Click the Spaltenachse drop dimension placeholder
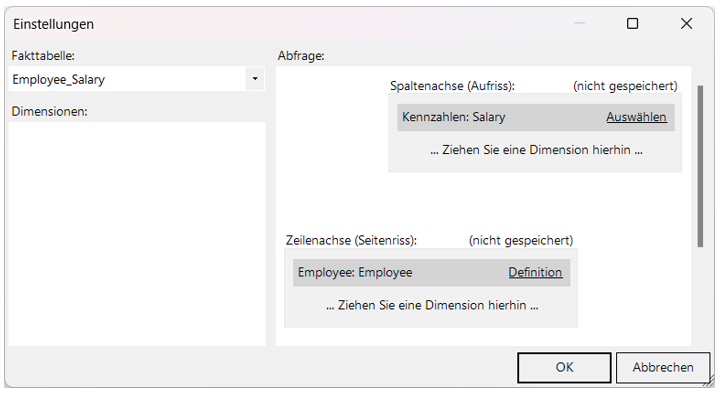 pyautogui.click(x=536, y=150)
